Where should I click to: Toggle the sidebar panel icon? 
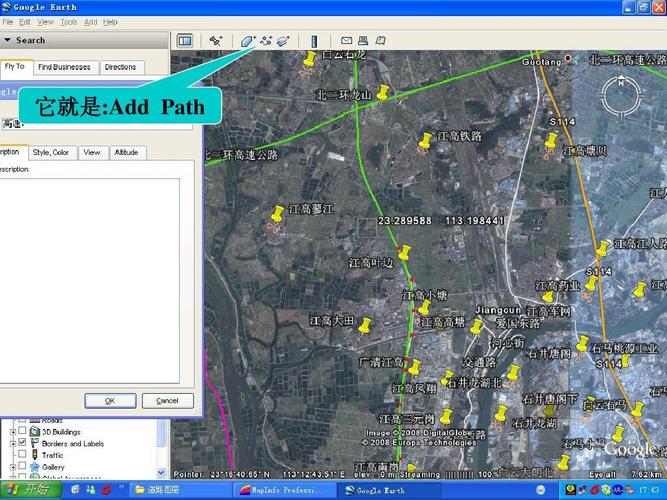(x=185, y=41)
